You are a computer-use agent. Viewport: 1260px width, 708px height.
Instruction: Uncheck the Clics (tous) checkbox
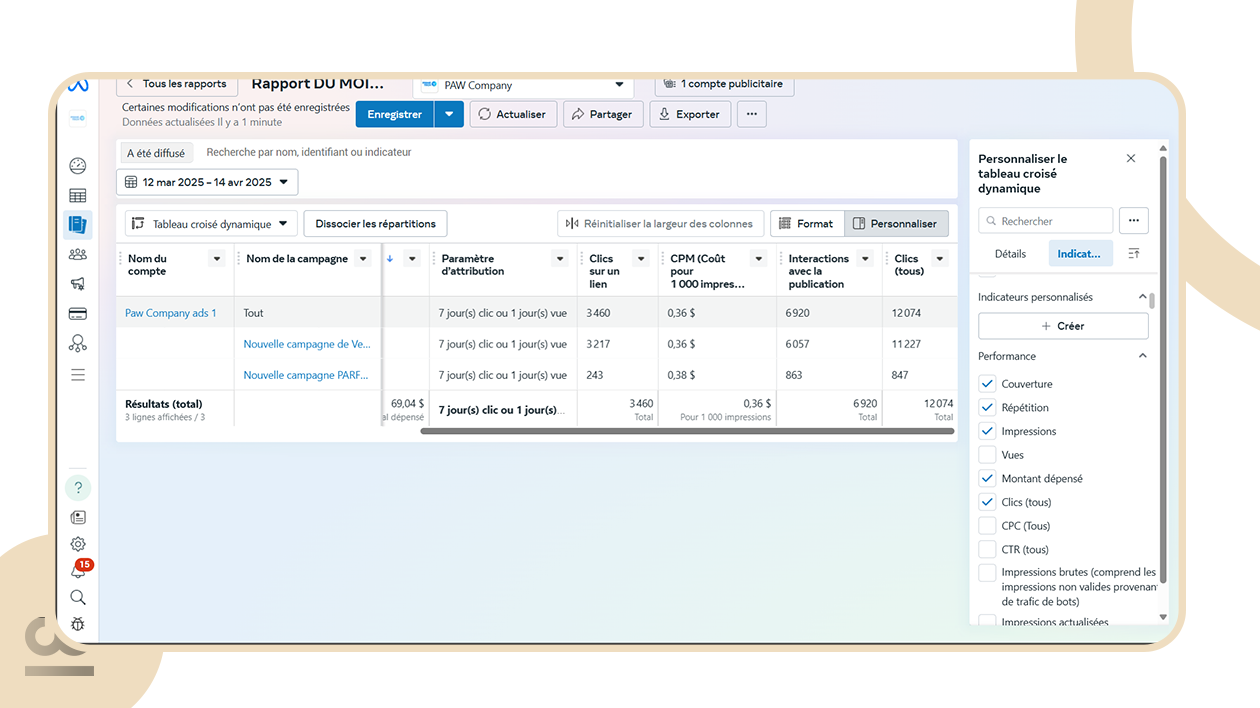987,502
